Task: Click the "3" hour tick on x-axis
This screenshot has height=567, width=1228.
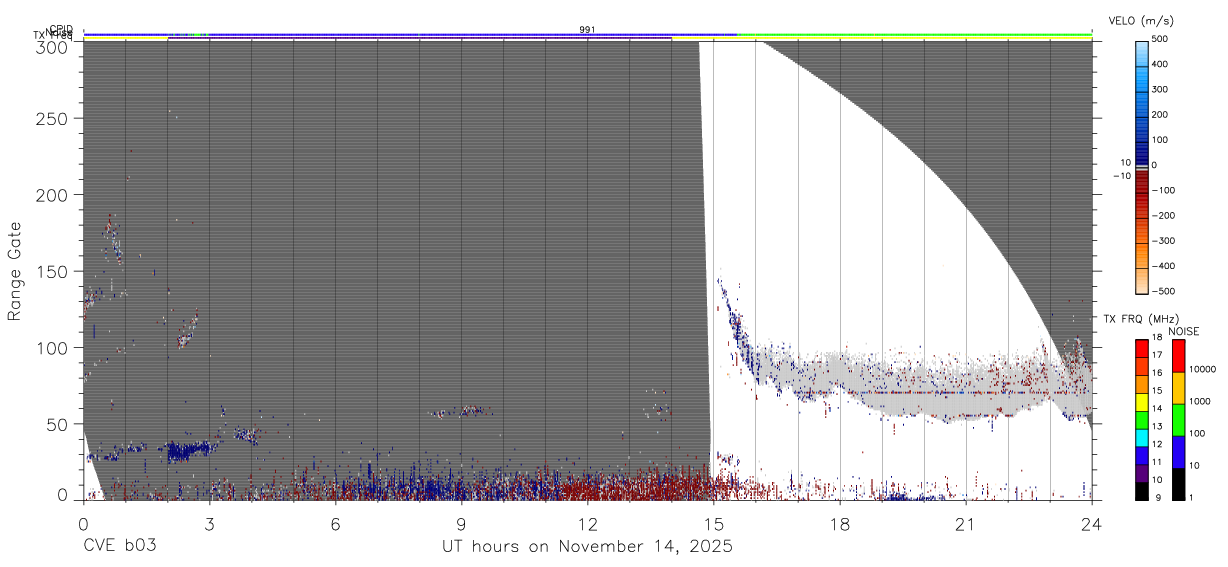Action: (x=209, y=523)
